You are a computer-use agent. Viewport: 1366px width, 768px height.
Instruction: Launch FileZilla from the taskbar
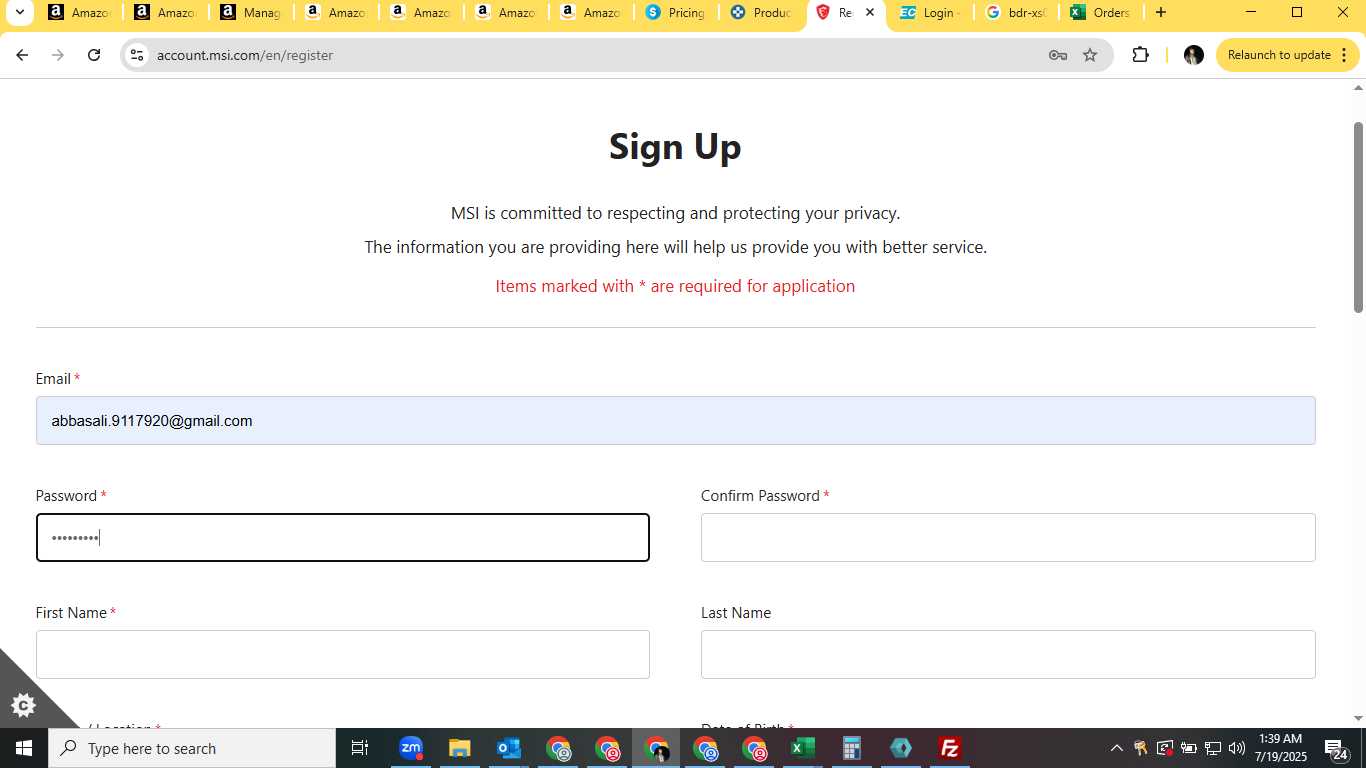(949, 748)
